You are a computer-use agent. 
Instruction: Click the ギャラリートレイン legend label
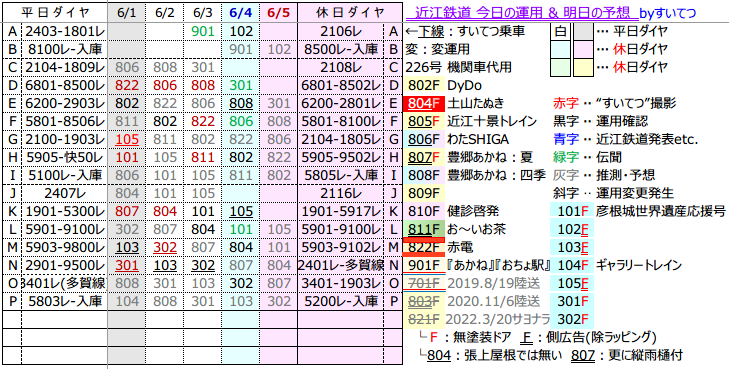[639, 266]
